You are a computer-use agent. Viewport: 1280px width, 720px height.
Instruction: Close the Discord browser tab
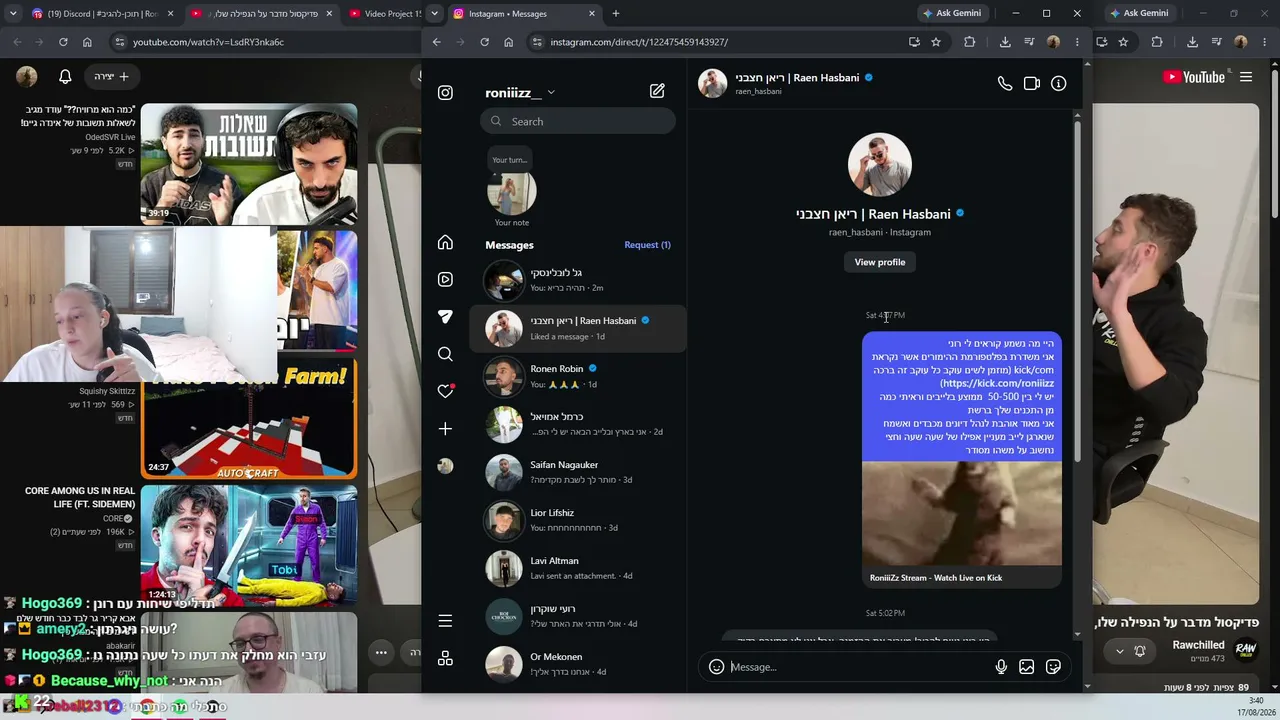pyautogui.click(x=171, y=14)
